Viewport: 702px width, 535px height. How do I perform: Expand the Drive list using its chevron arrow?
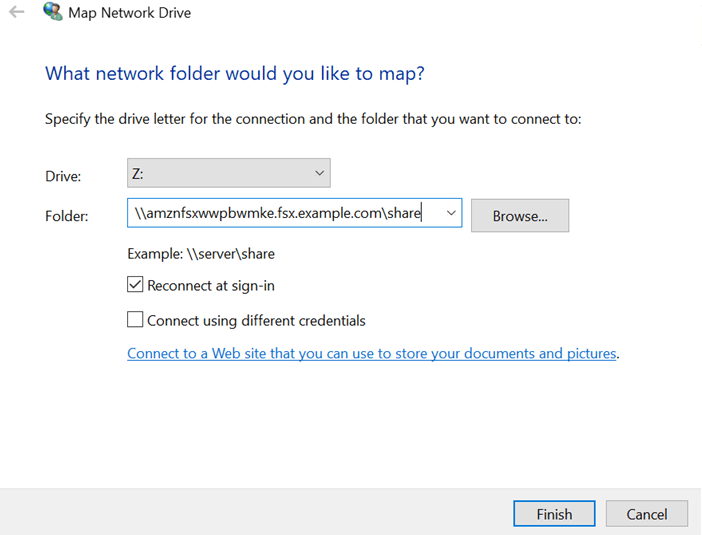point(319,174)
